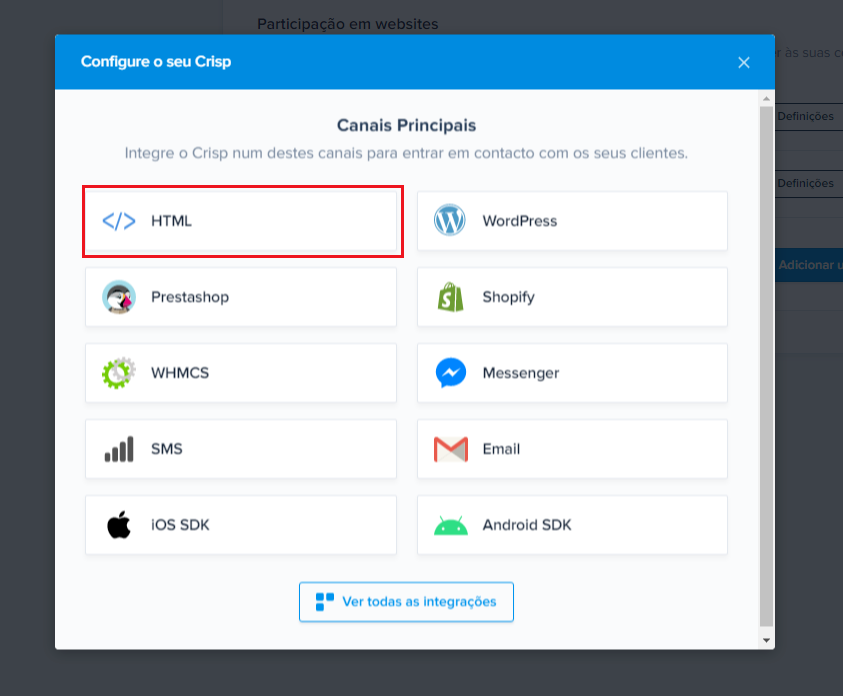Open Ver todas as integrações
Viewport: 843px width, 696px height.
click(406, 602)
